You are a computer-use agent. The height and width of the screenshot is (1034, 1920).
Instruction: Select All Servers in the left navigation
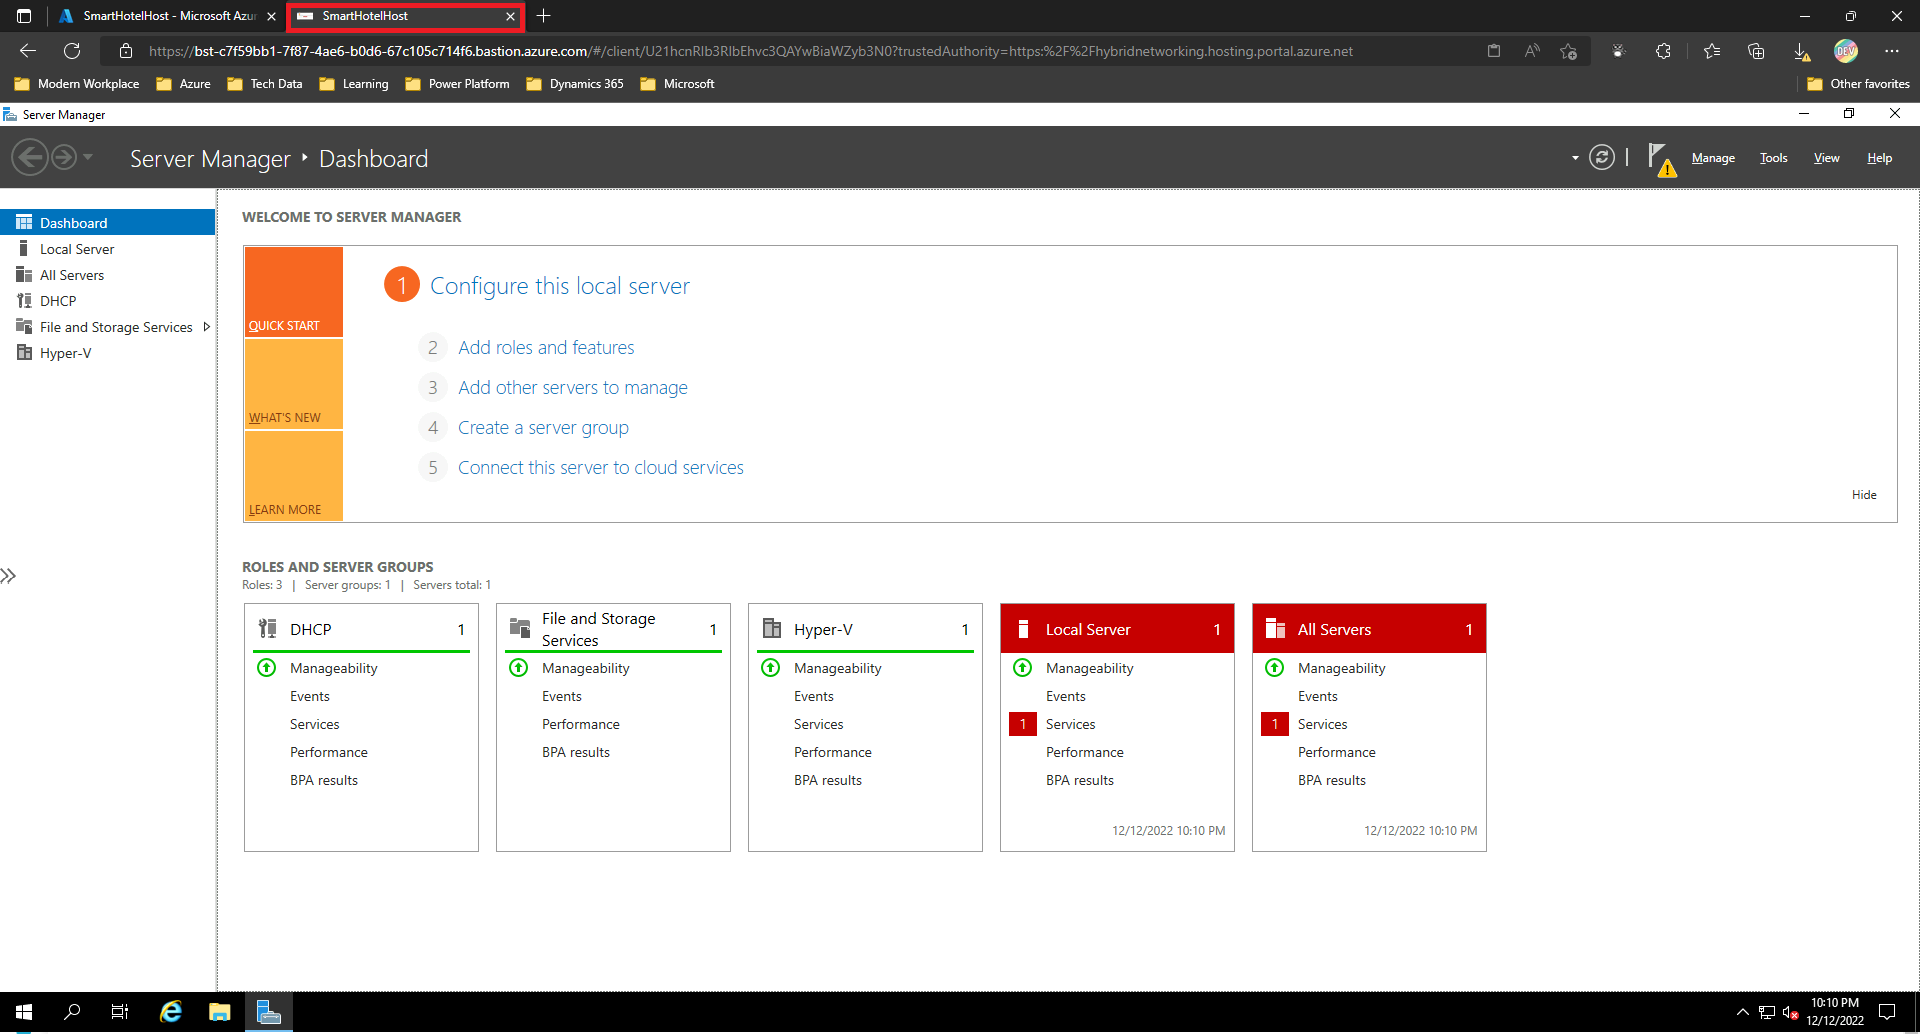coord(108,275)
